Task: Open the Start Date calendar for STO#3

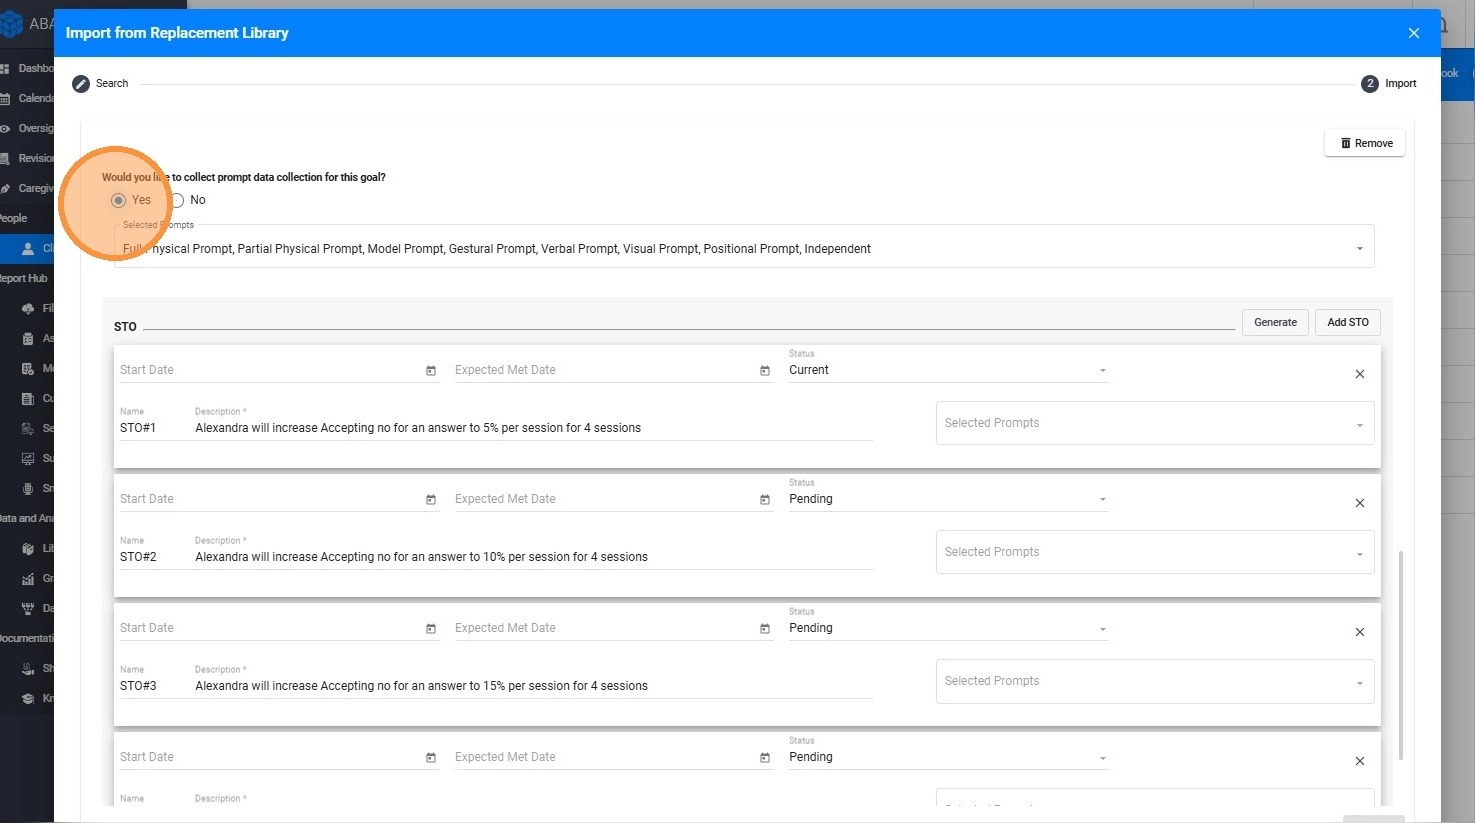Action: (431, 629)
